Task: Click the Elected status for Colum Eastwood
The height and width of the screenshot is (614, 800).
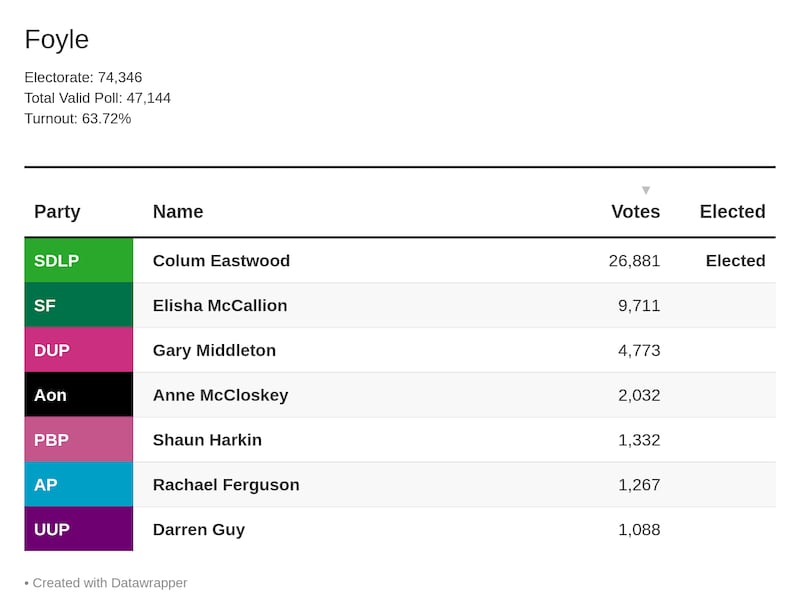Action: 735,261
